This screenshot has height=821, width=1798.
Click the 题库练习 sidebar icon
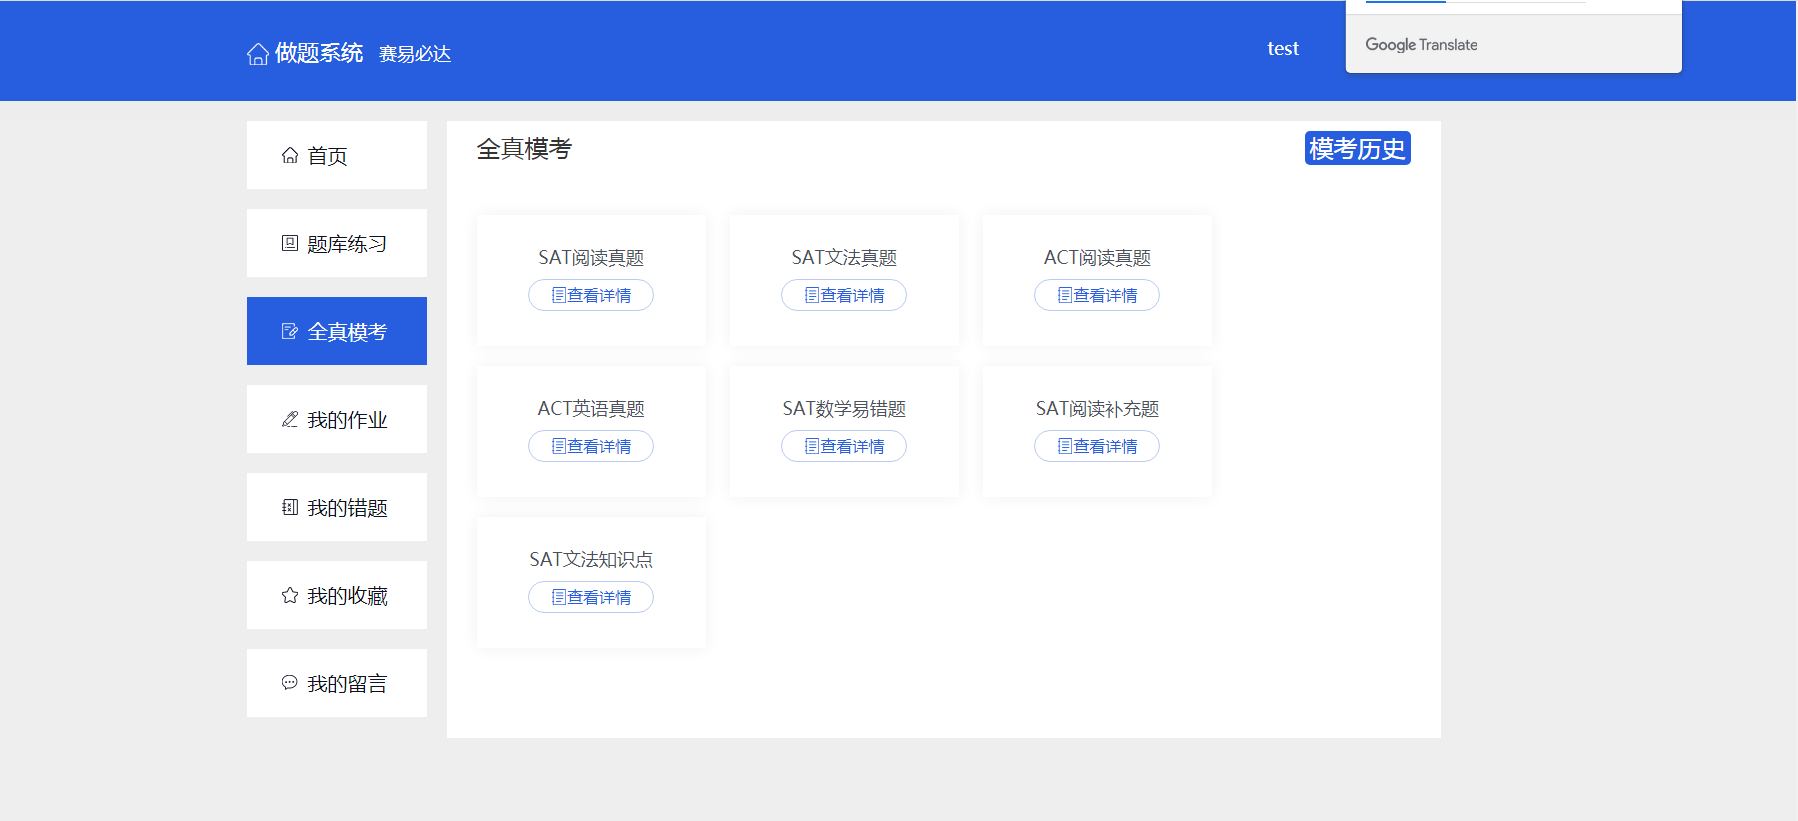[x=290, y=244]
